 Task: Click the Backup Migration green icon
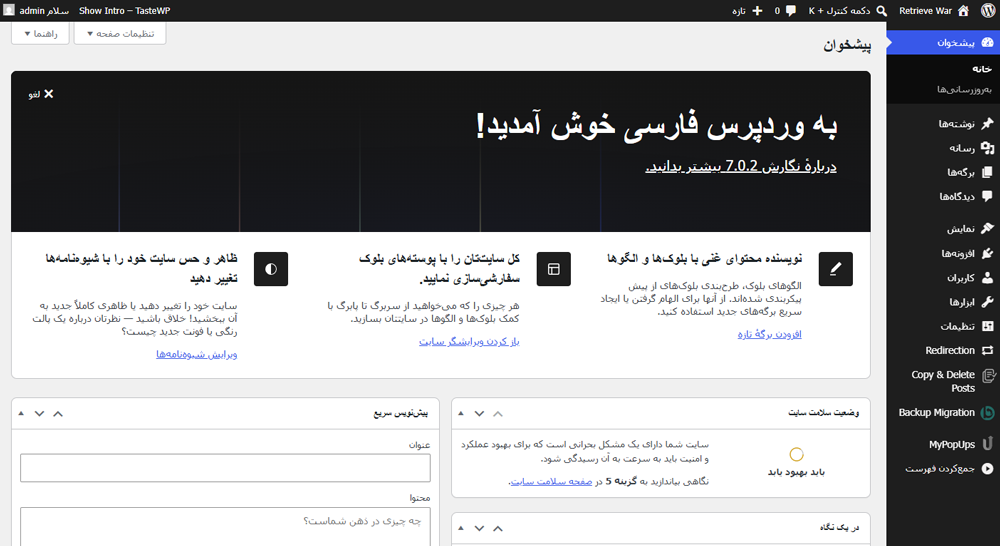click(x=987, y=413)
